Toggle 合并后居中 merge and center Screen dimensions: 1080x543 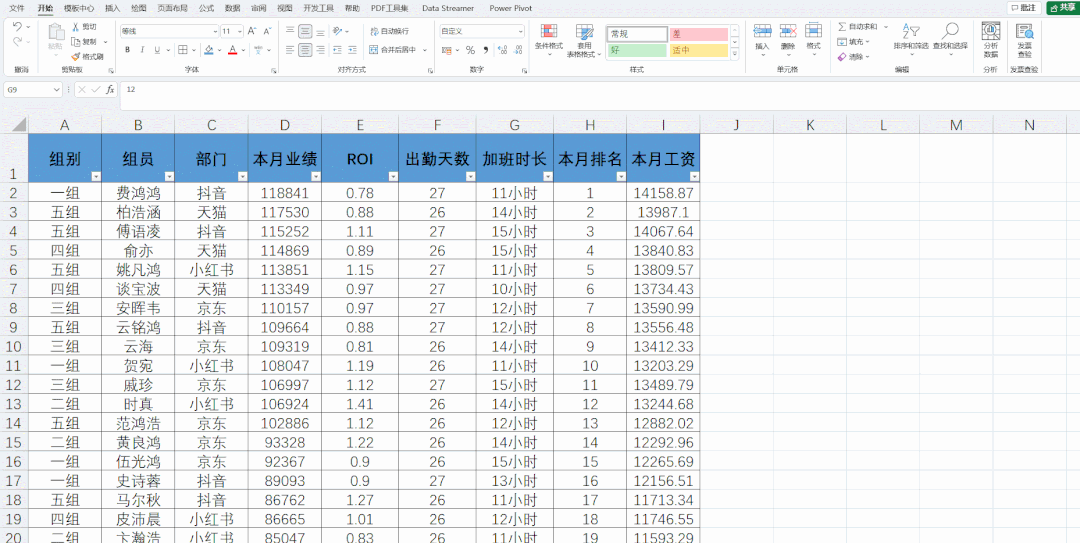coord(393,50)
